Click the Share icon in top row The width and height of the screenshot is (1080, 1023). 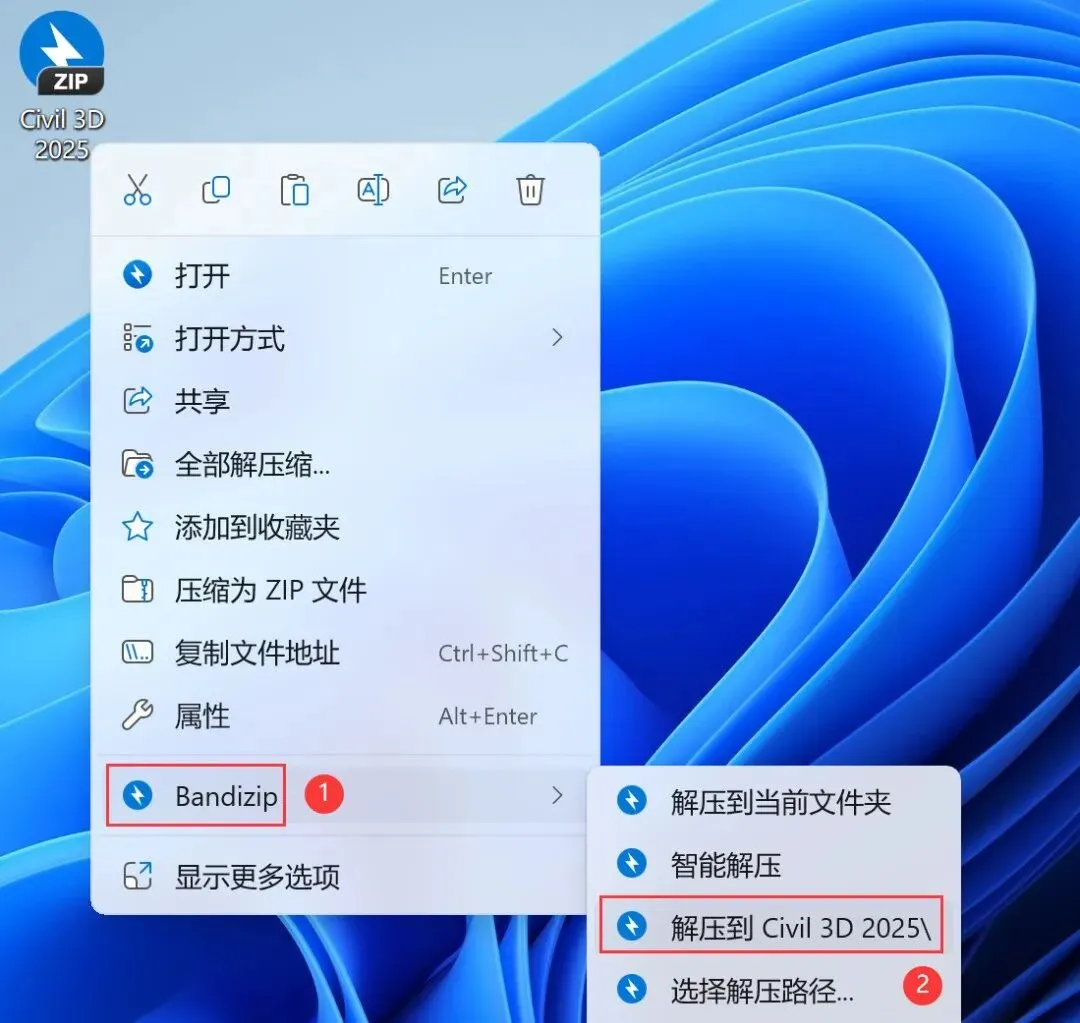click(x=452, y=190)
